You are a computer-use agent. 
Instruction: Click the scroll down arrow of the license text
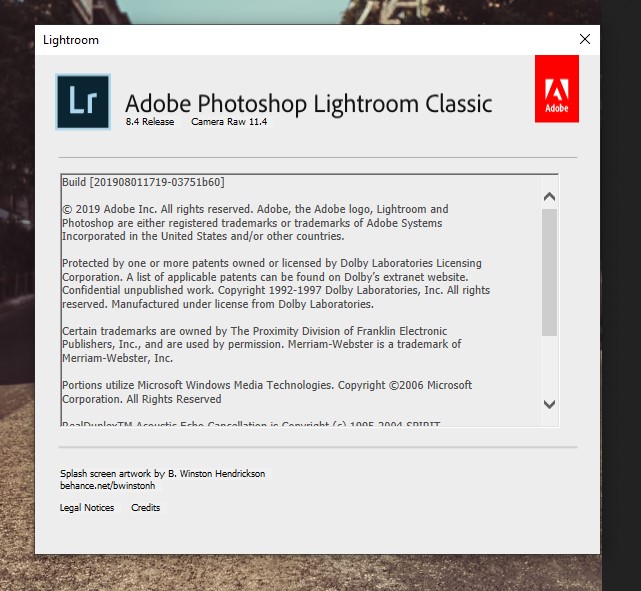click(549, 404)
